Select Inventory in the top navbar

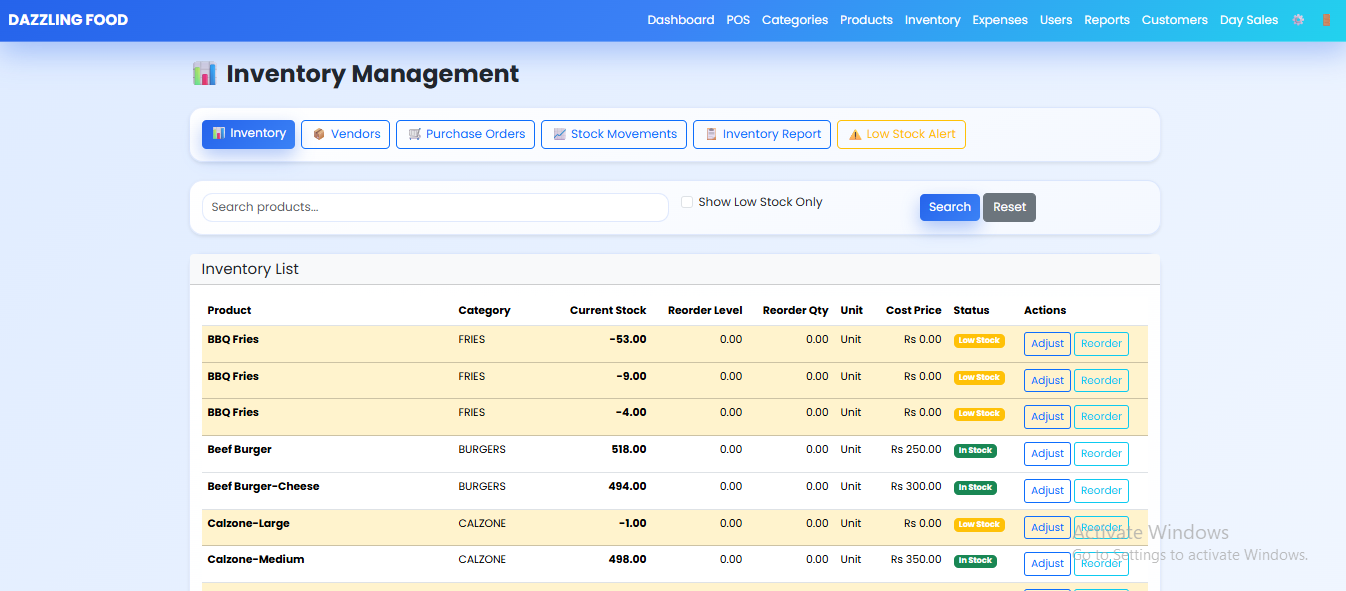pyautogui.click(x=932, y=20)
